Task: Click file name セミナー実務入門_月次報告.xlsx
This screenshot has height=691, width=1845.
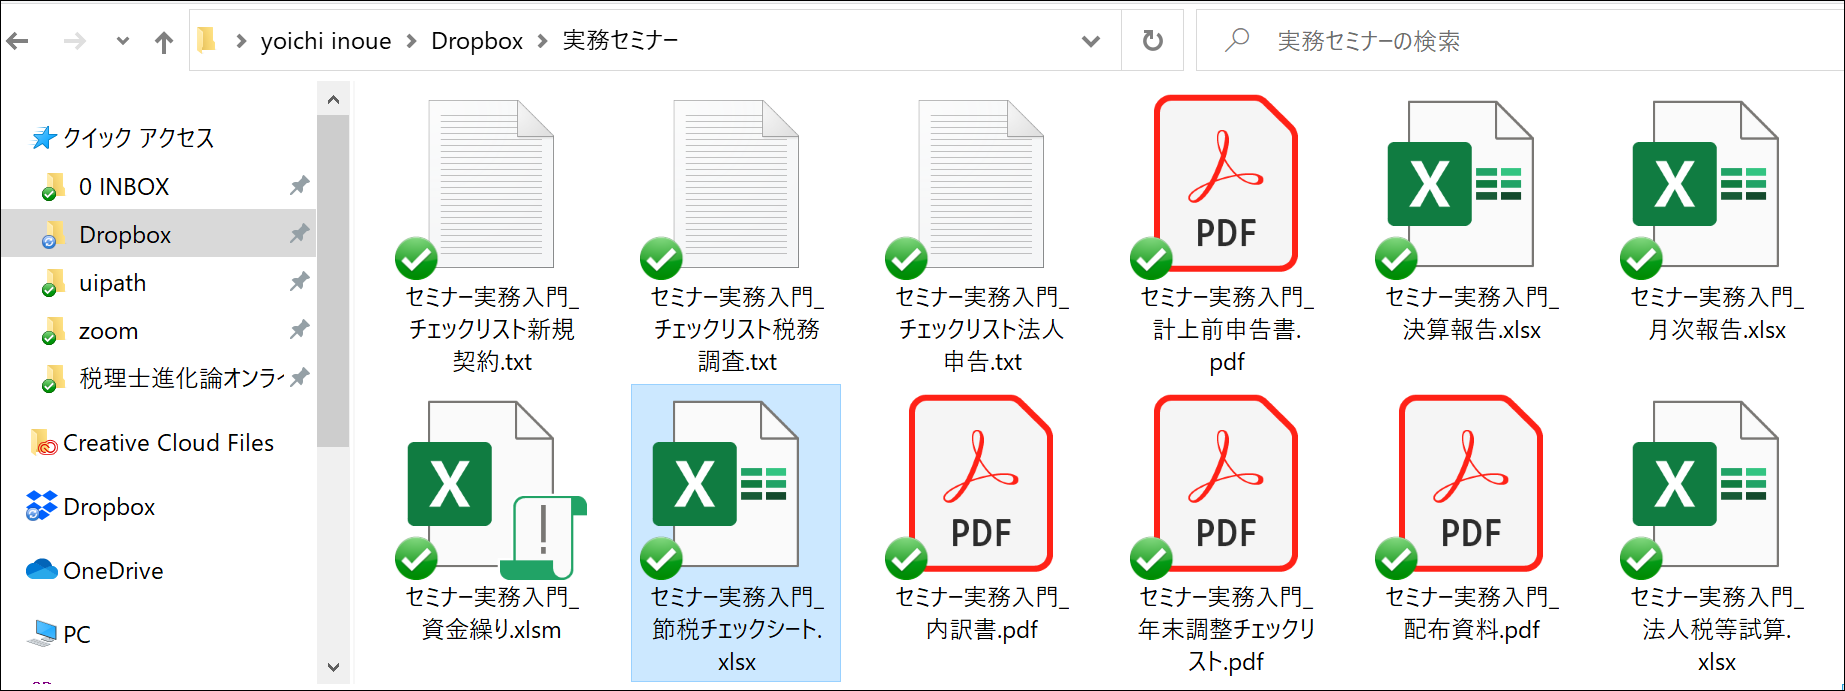Action: click(x=1717, y=314)
